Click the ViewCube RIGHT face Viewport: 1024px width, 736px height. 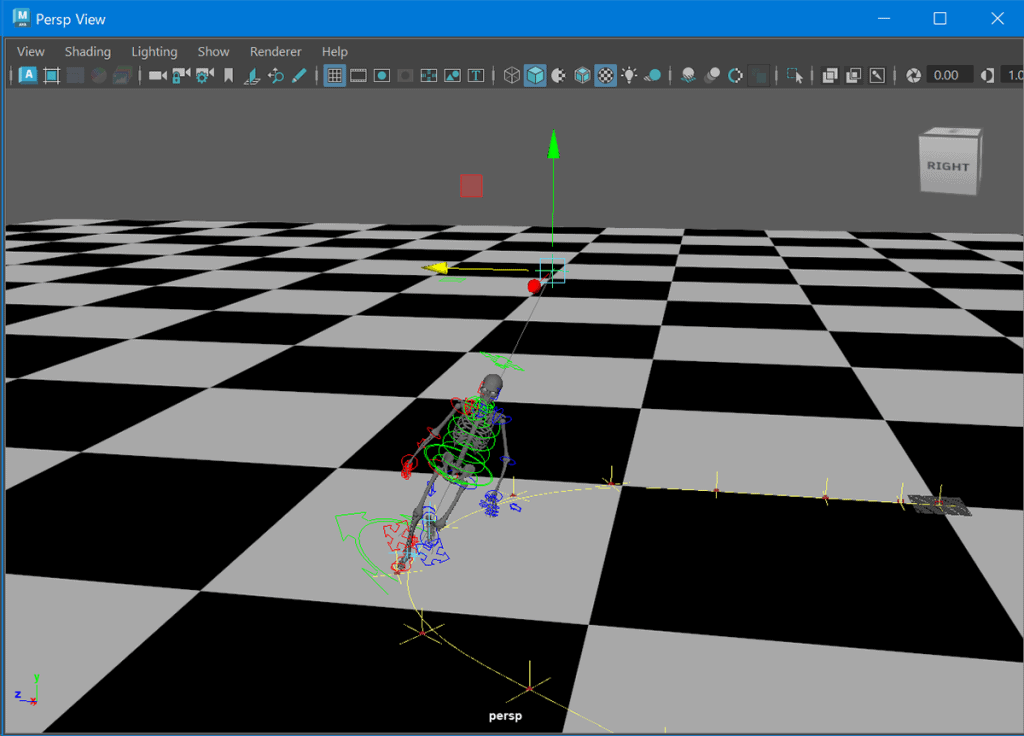coord(948,166)
